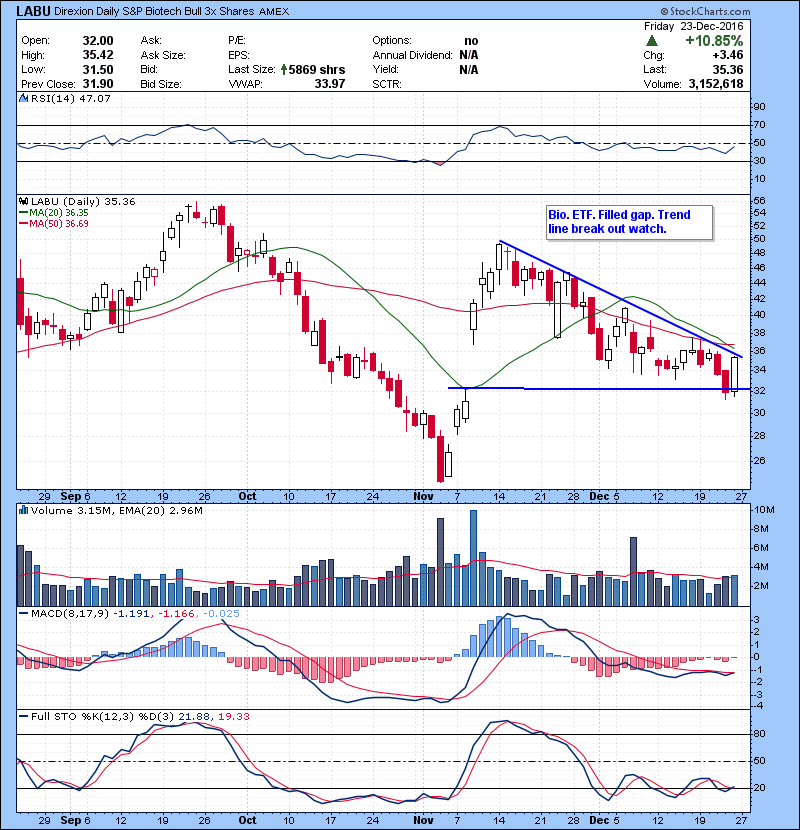The height and width of the screenshot is (830, 800).
Task: Click the Bid Size label
Action: [x=161, y=84]
